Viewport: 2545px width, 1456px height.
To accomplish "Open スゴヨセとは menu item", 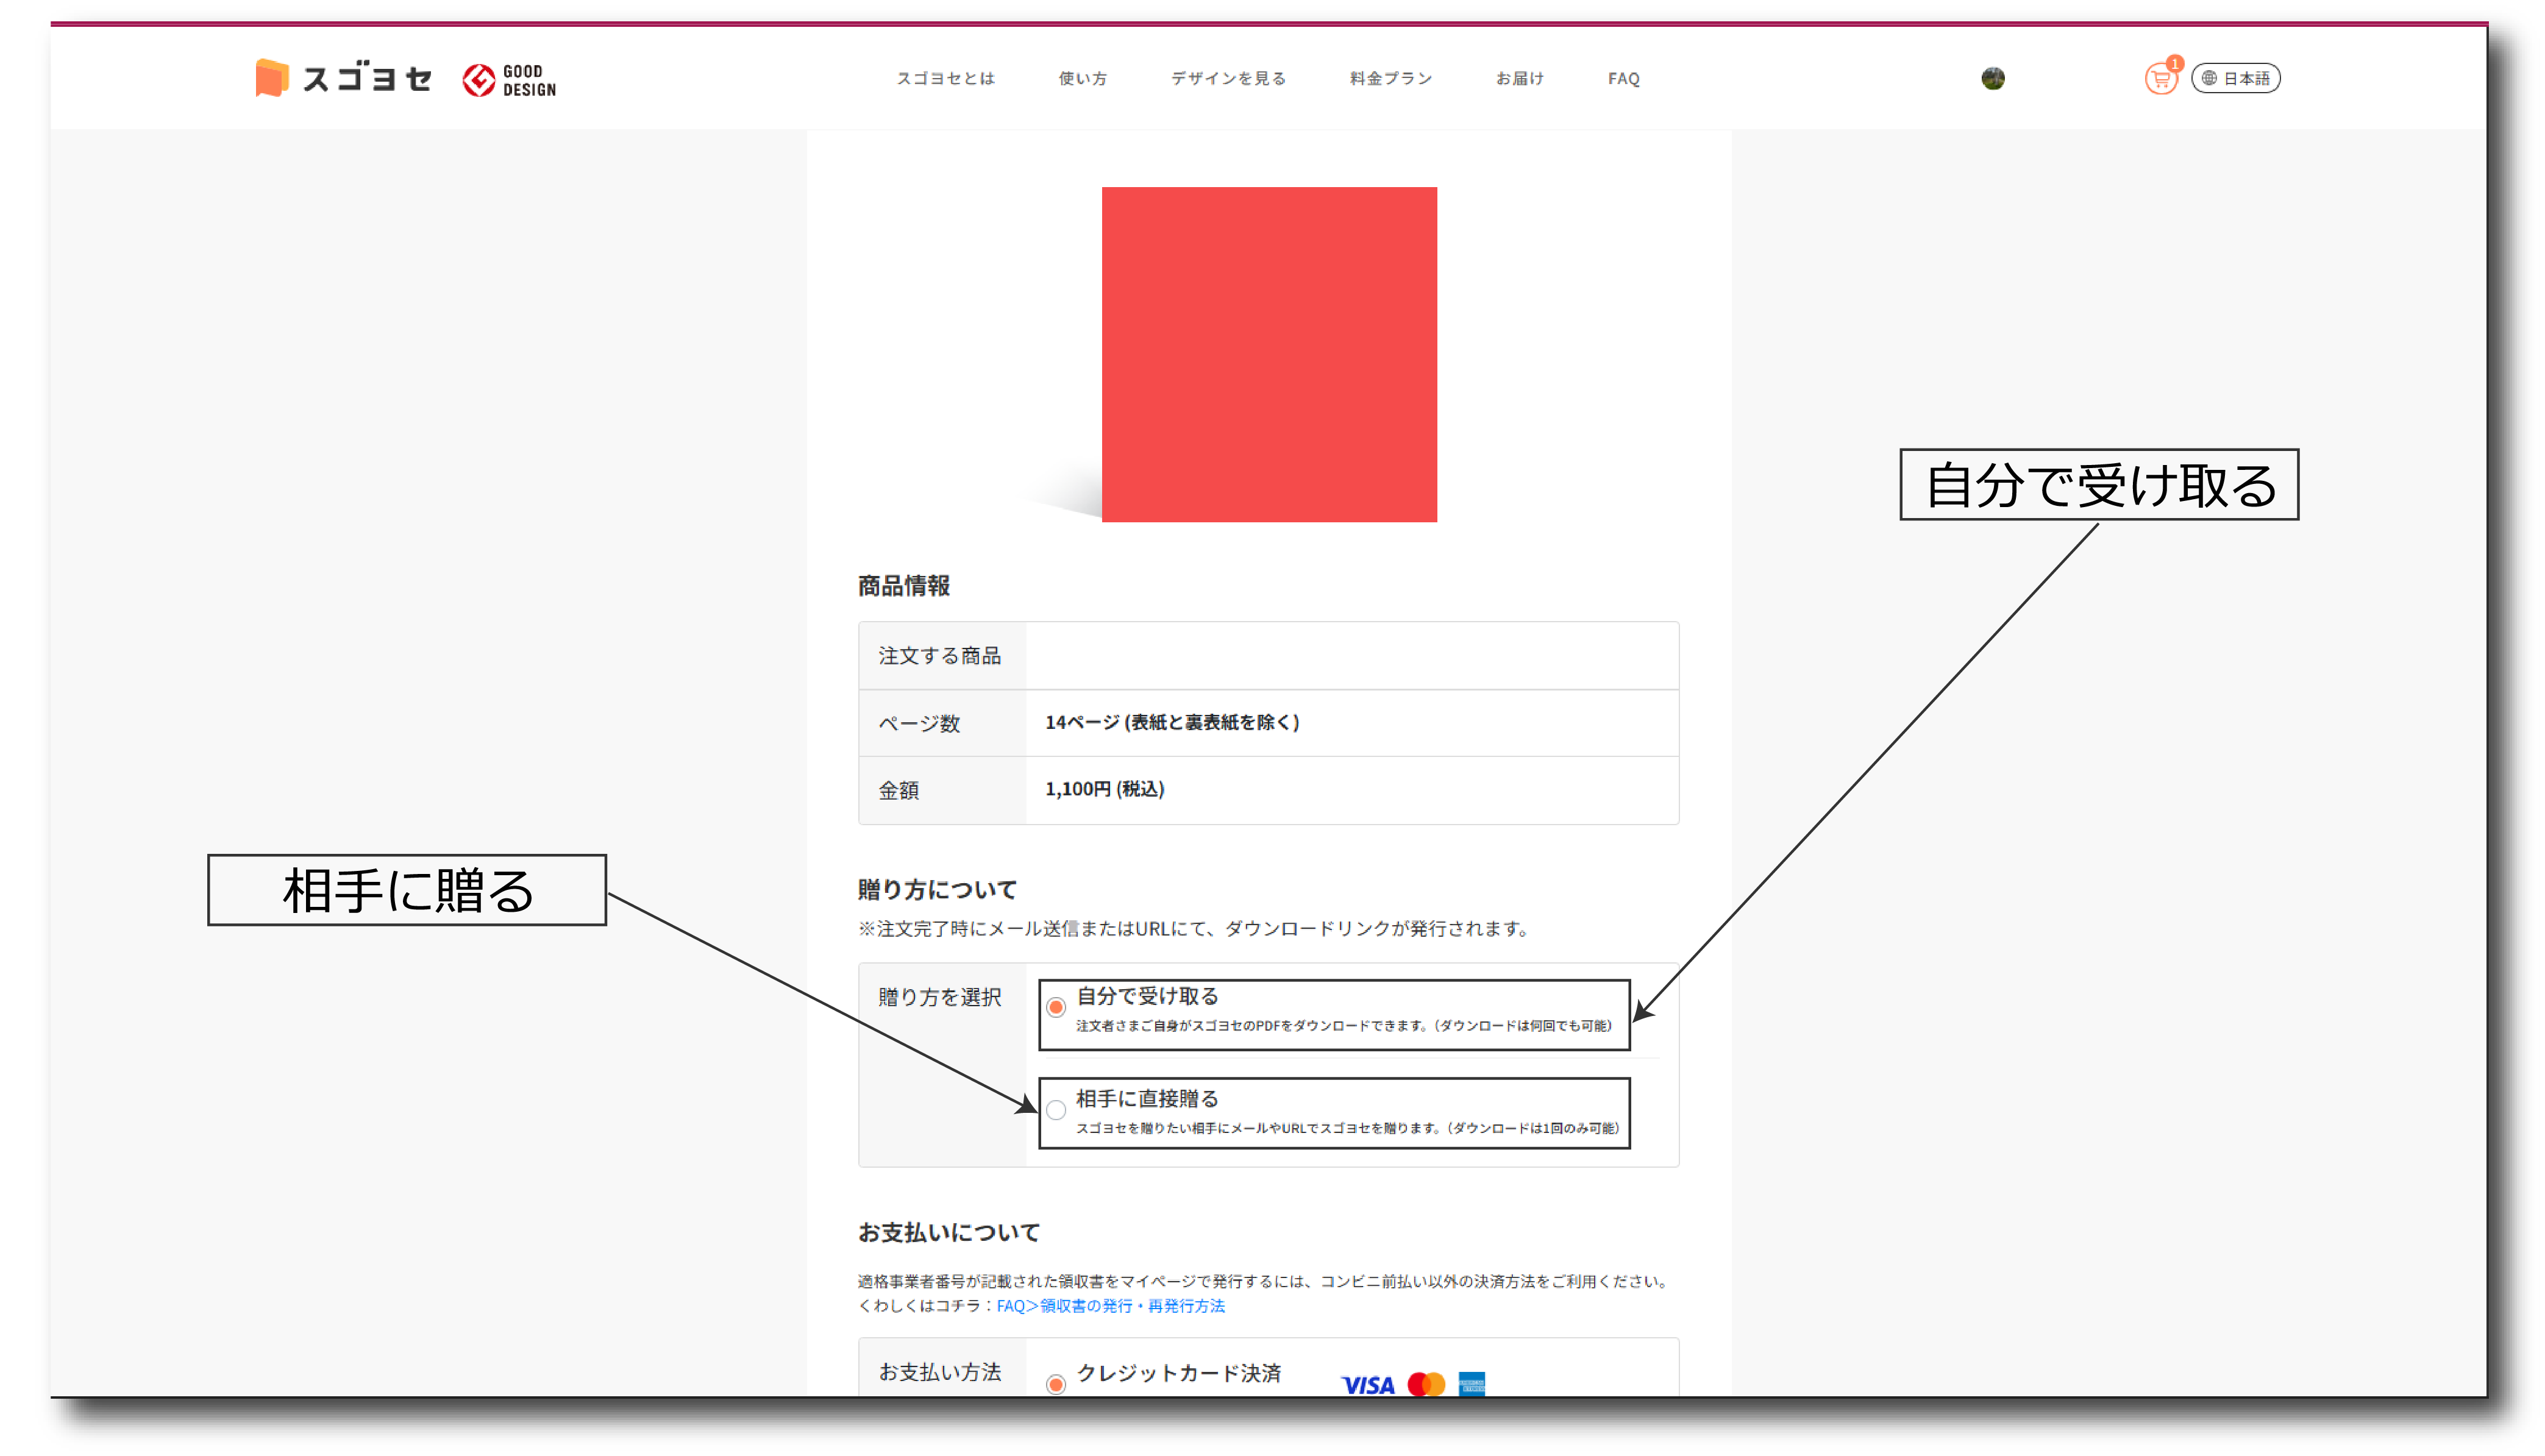I will (945, 78).
